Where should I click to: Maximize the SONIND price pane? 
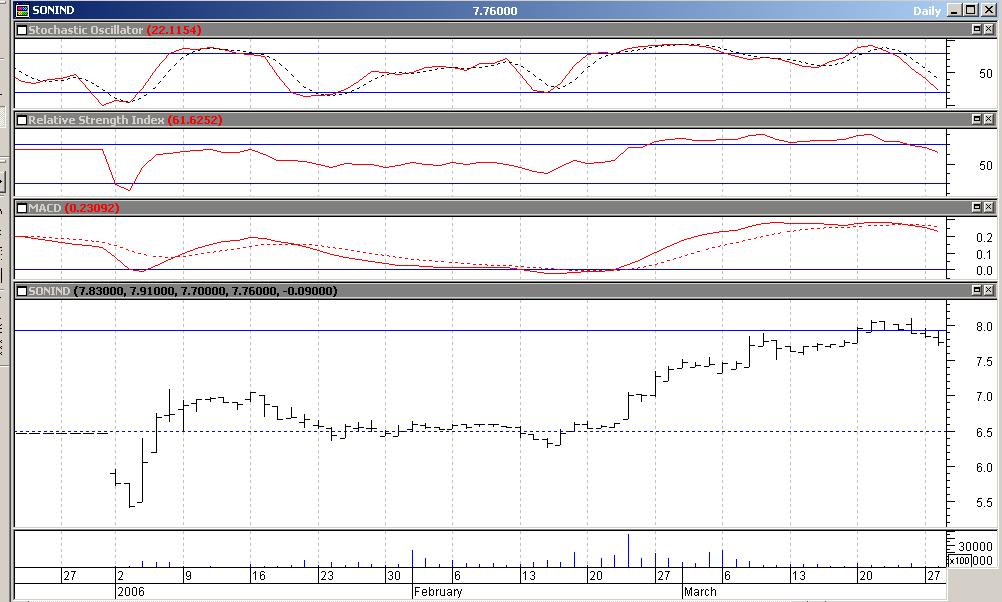click(976, 290)
